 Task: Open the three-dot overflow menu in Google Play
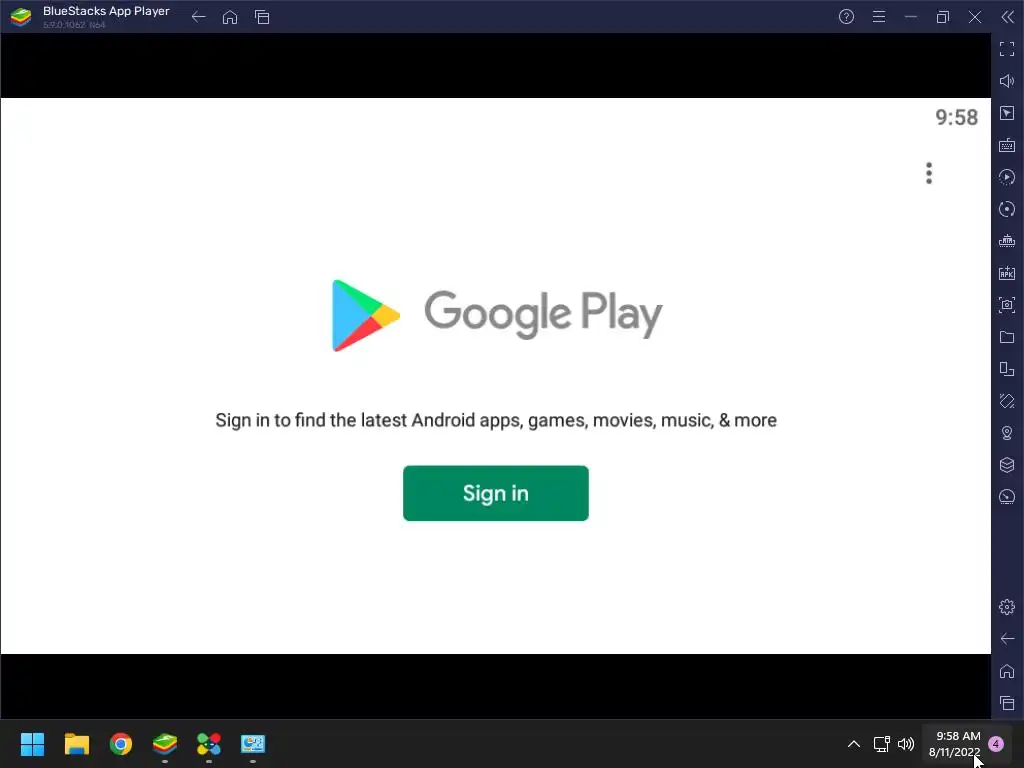tap(929, 173)
